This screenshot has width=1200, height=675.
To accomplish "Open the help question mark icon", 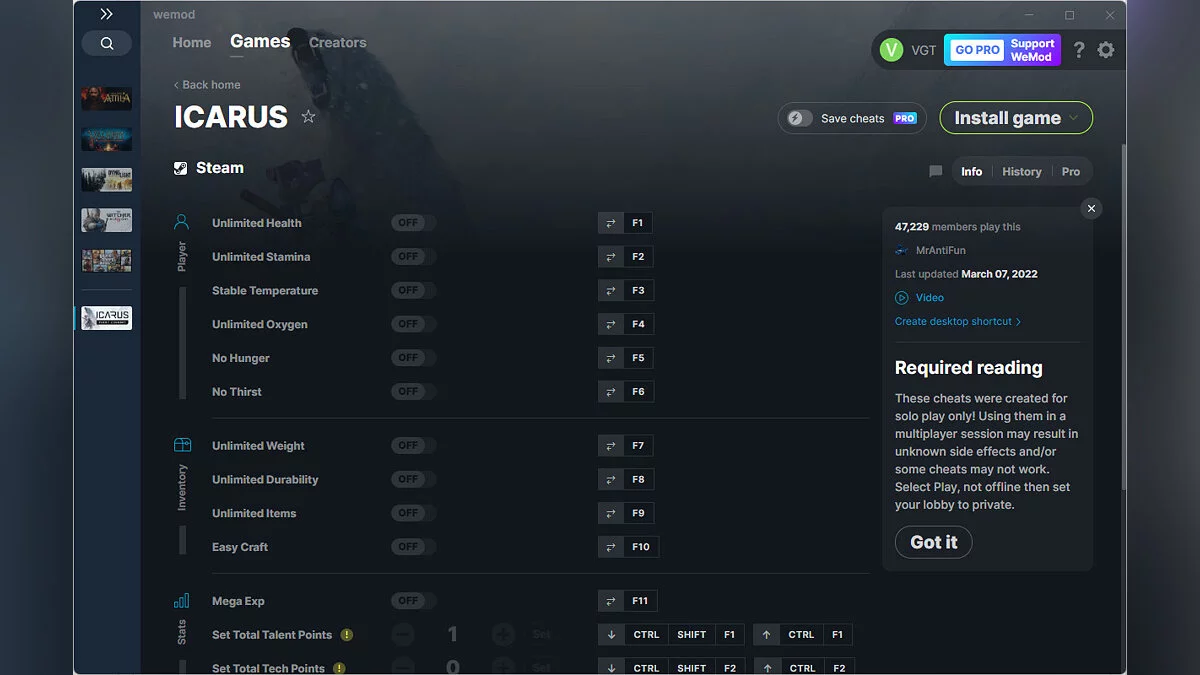I will click(x=1079, y=50).
